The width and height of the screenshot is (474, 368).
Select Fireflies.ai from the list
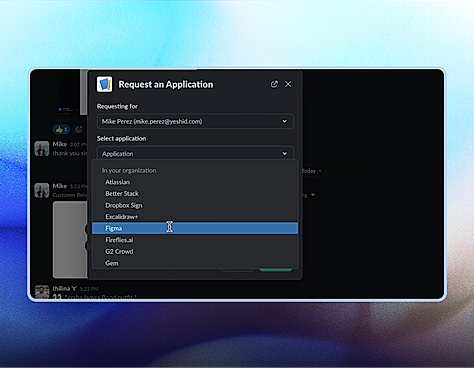point(195,240)
